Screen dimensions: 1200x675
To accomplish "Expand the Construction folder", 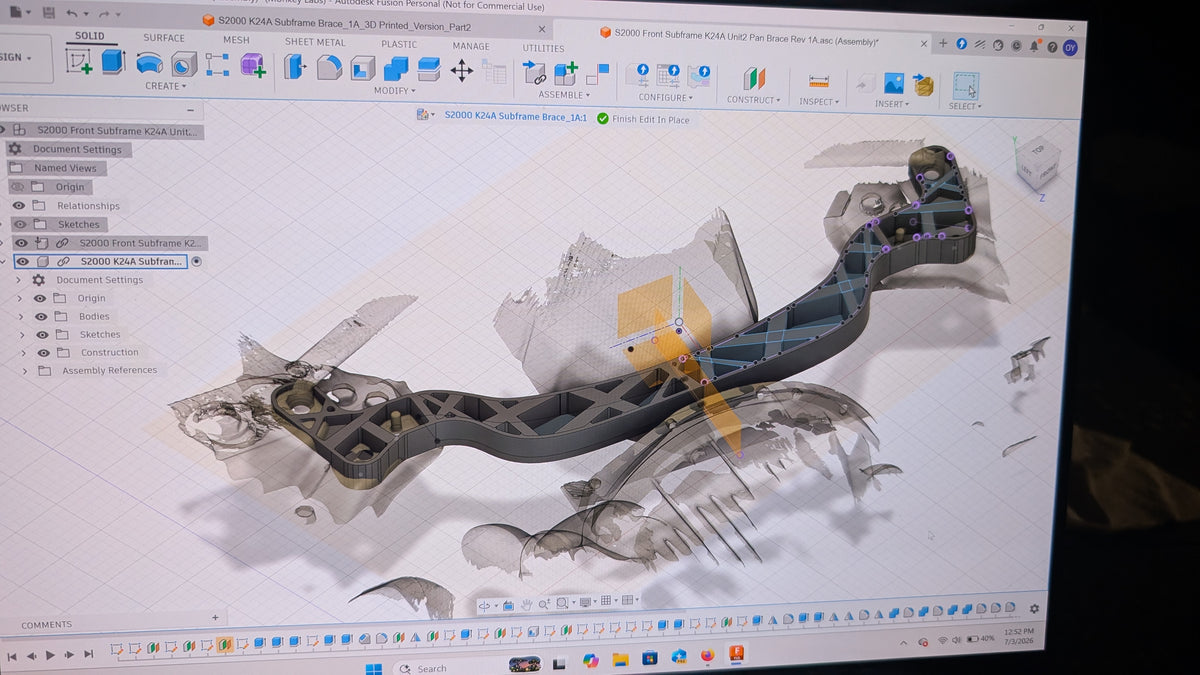I will (24, 352).
